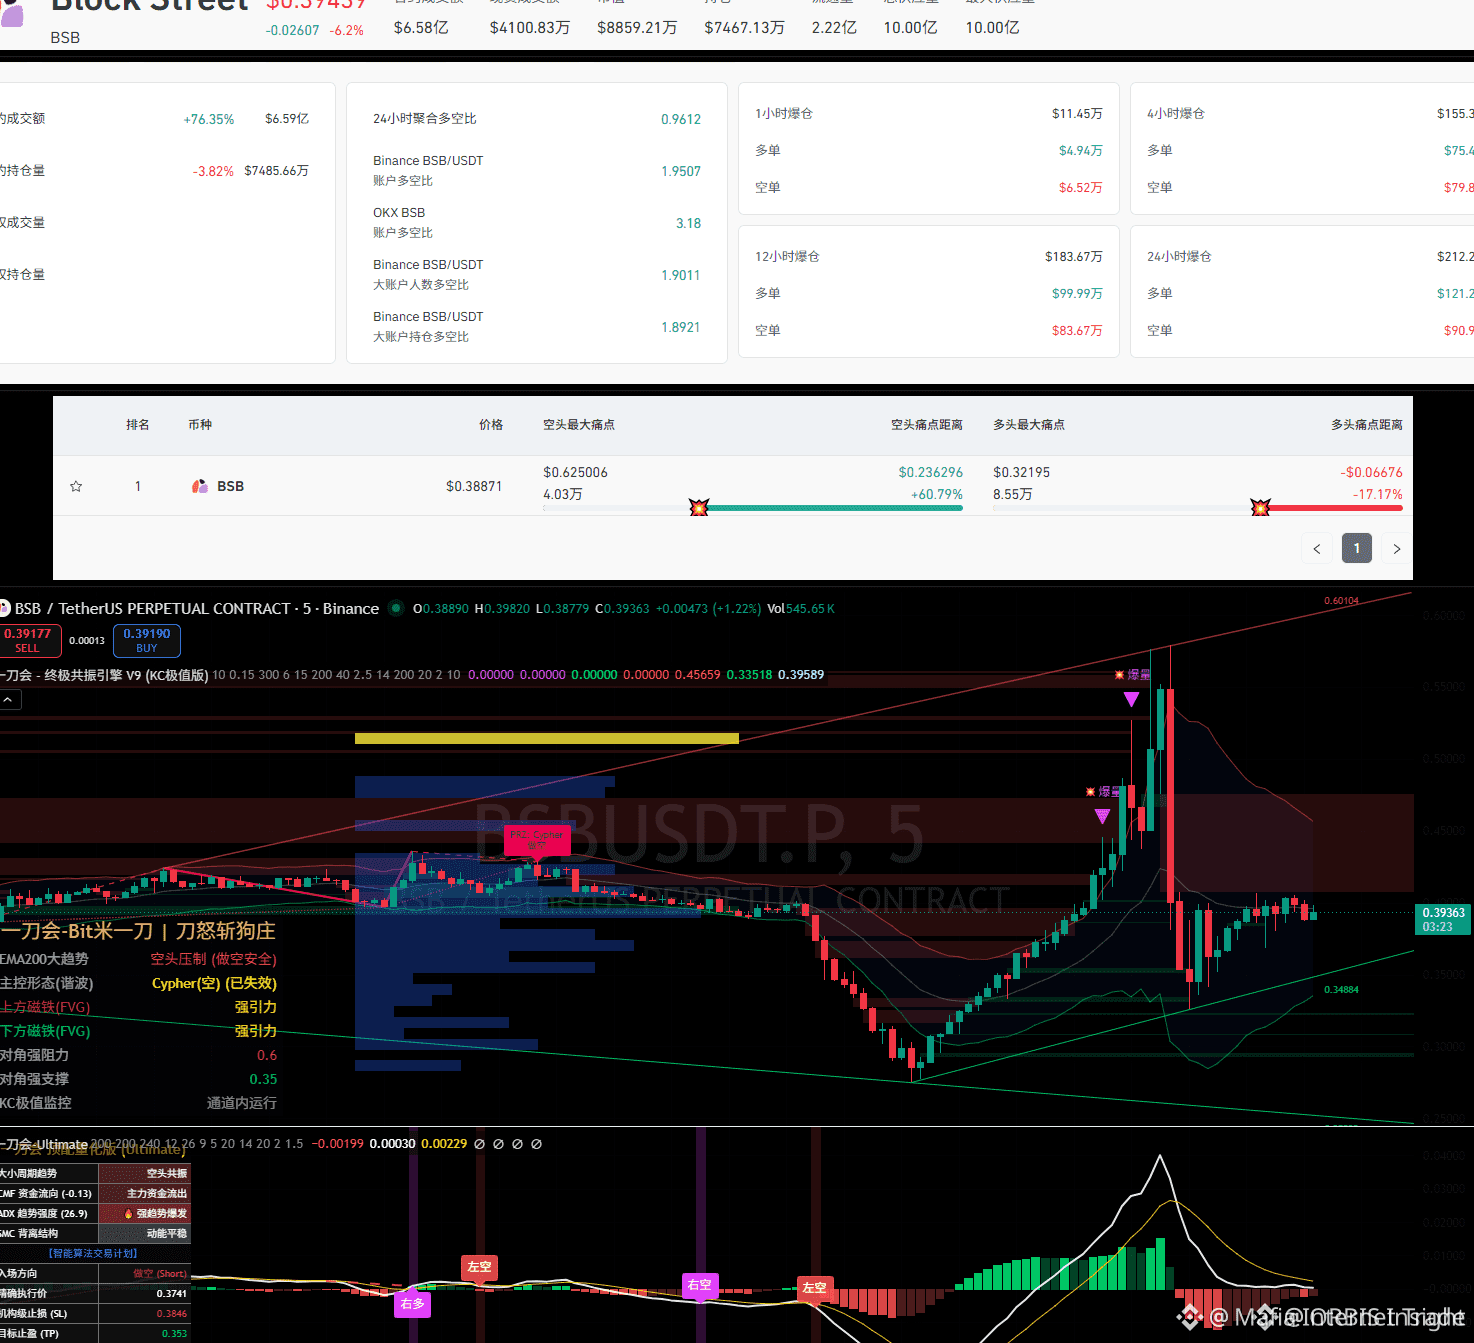Select the 一刀会-Ultimate indicator legend
The height and width of the screenshot is (1343, 1474).
click(44, 1144)
